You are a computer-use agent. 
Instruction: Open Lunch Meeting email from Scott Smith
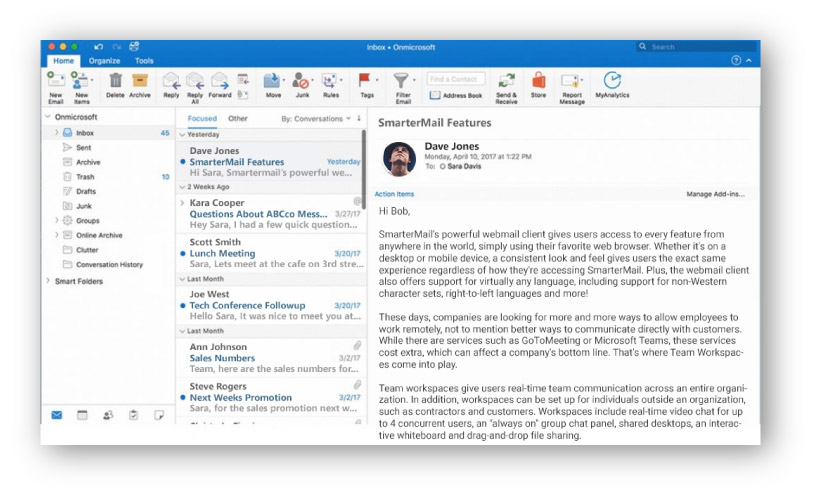[271, 253]
